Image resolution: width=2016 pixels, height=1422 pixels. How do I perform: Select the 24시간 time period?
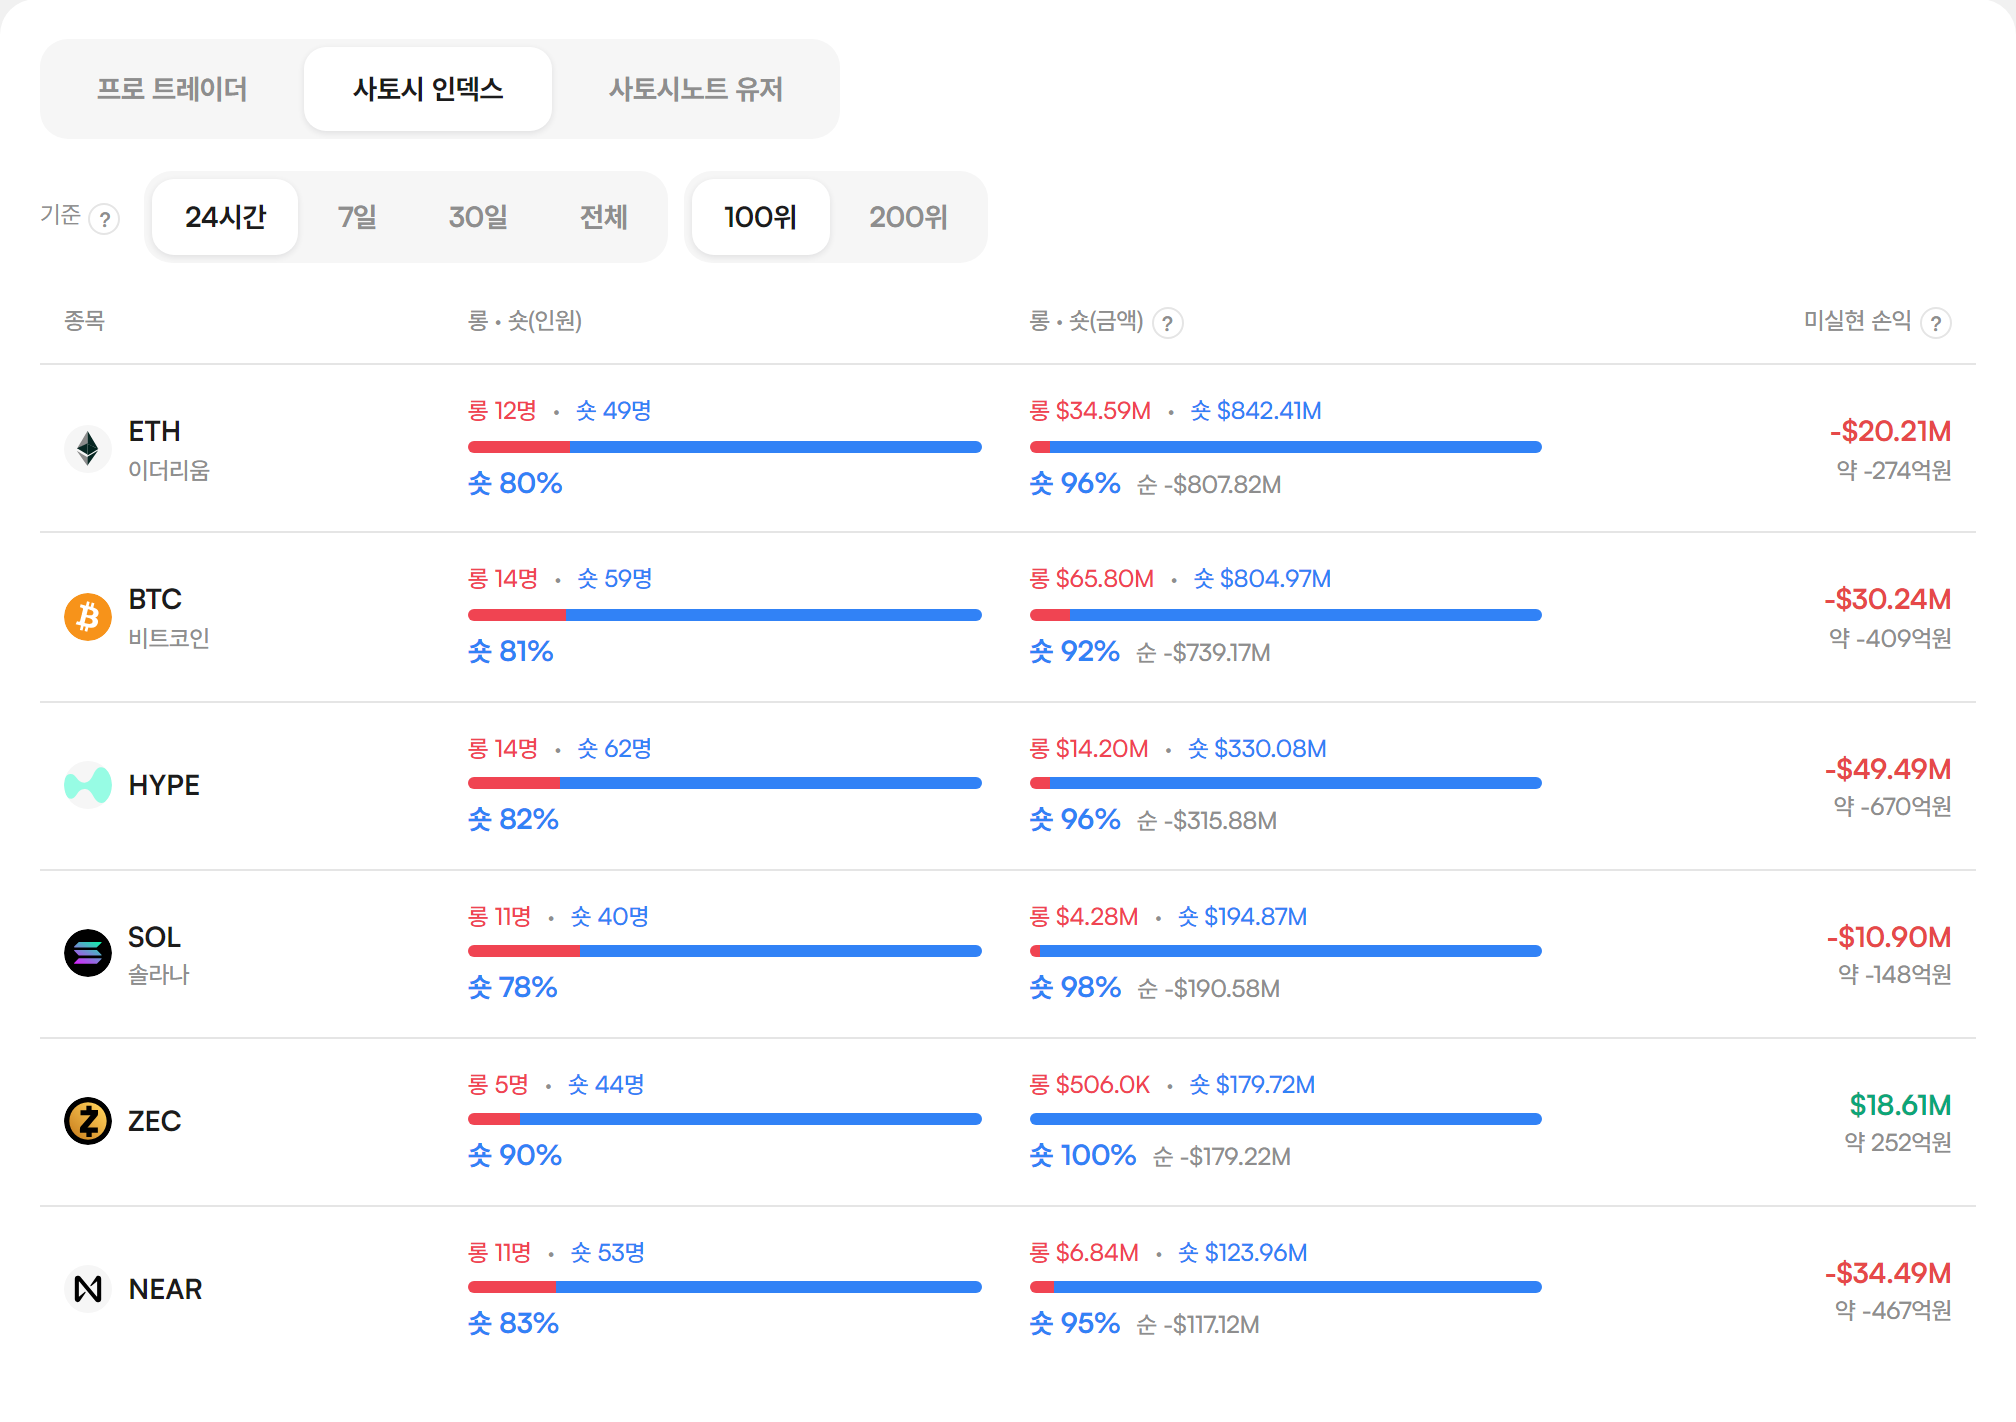[x=225, y=217]
